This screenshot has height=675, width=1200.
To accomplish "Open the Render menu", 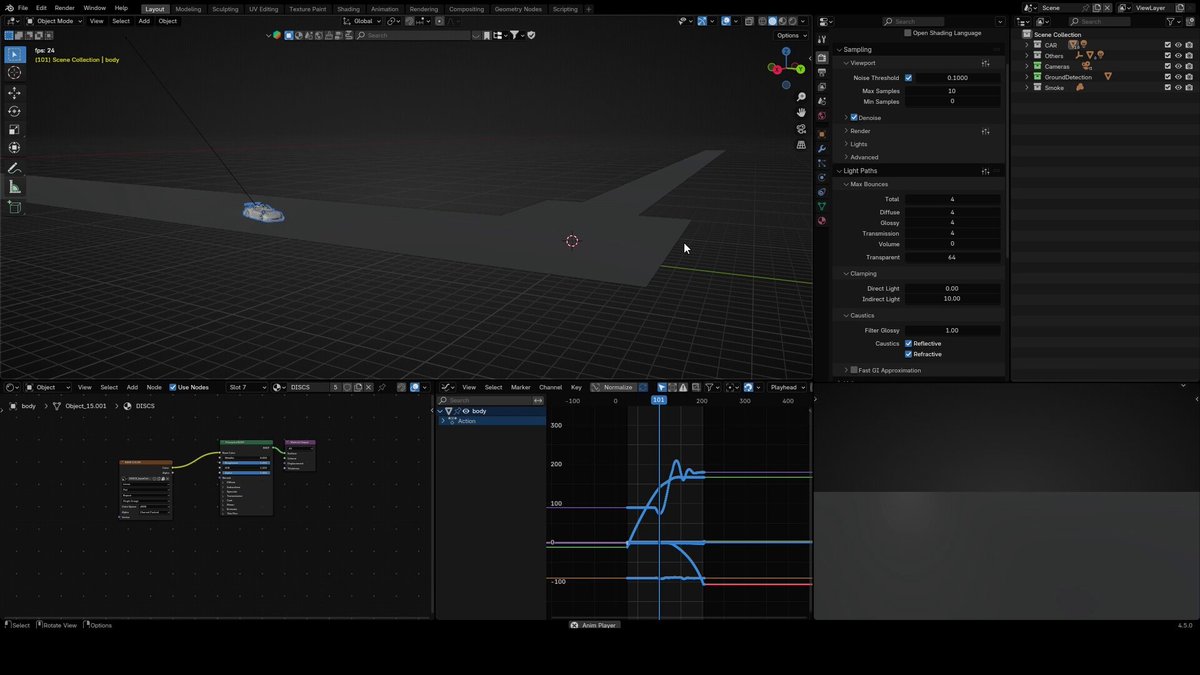I will click(64, 8).
